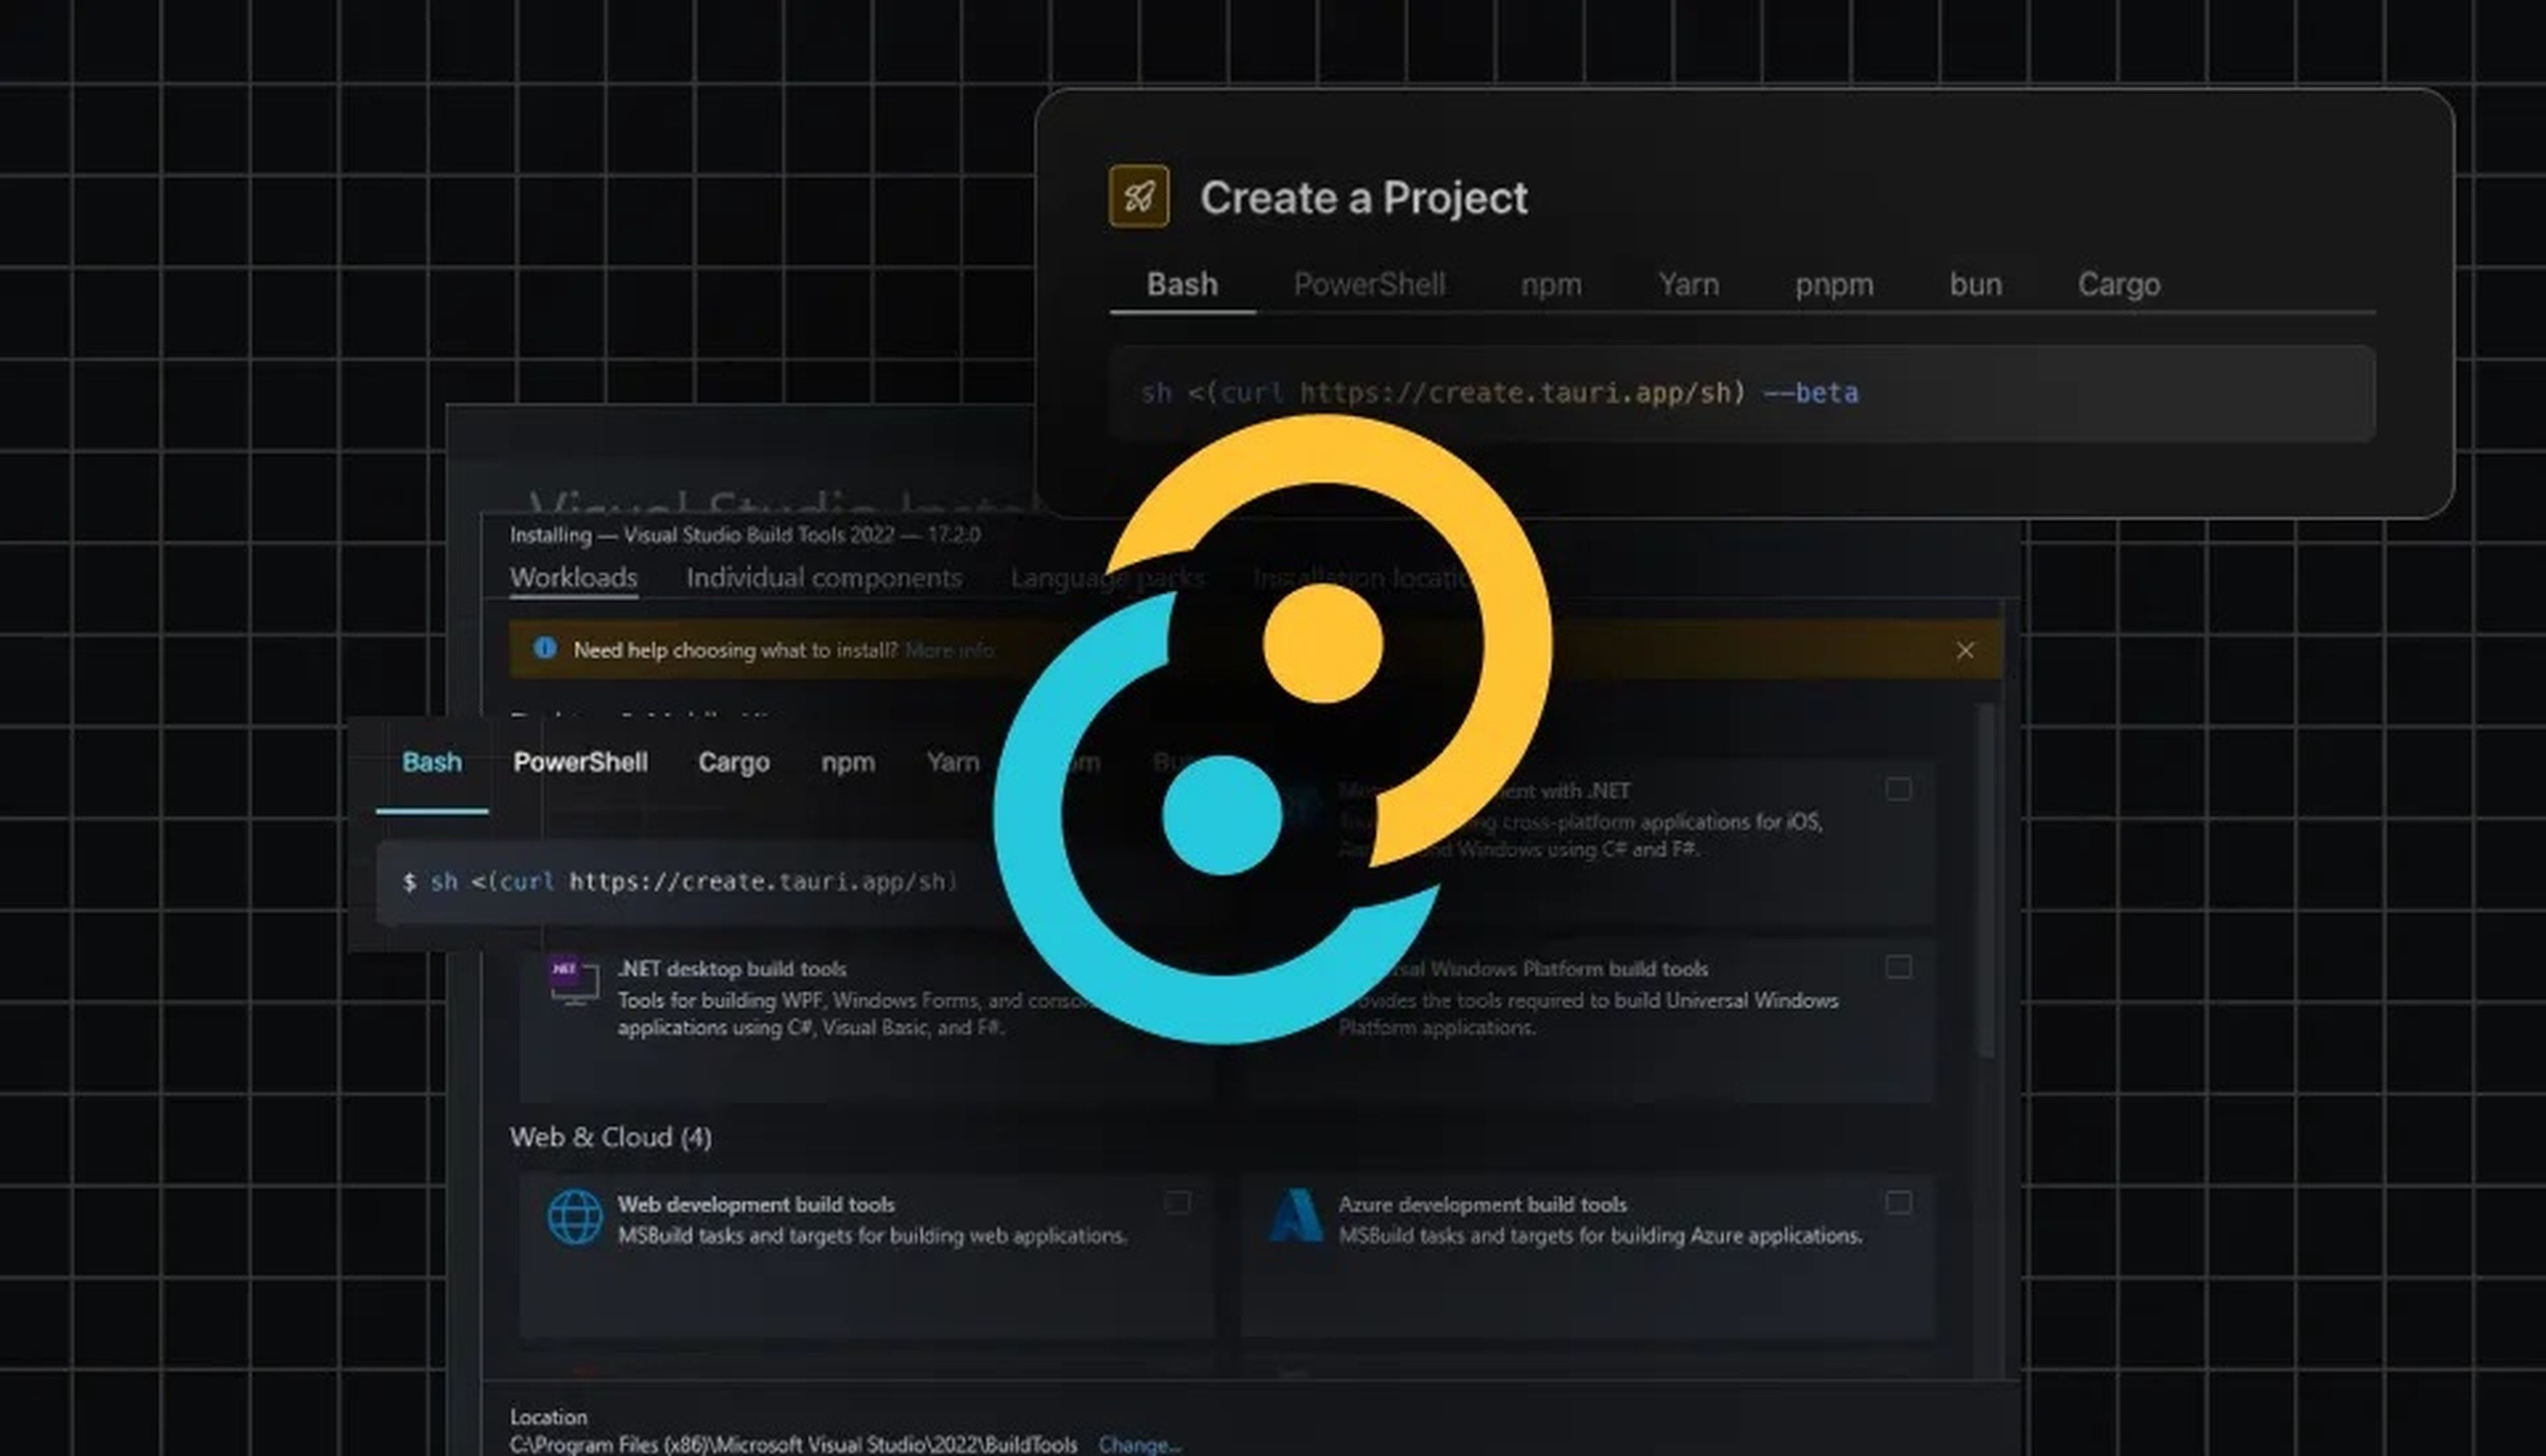The image size is (2546, 1456).
Task: Click the Need help choosing what to install text
Action: point(735,650)
